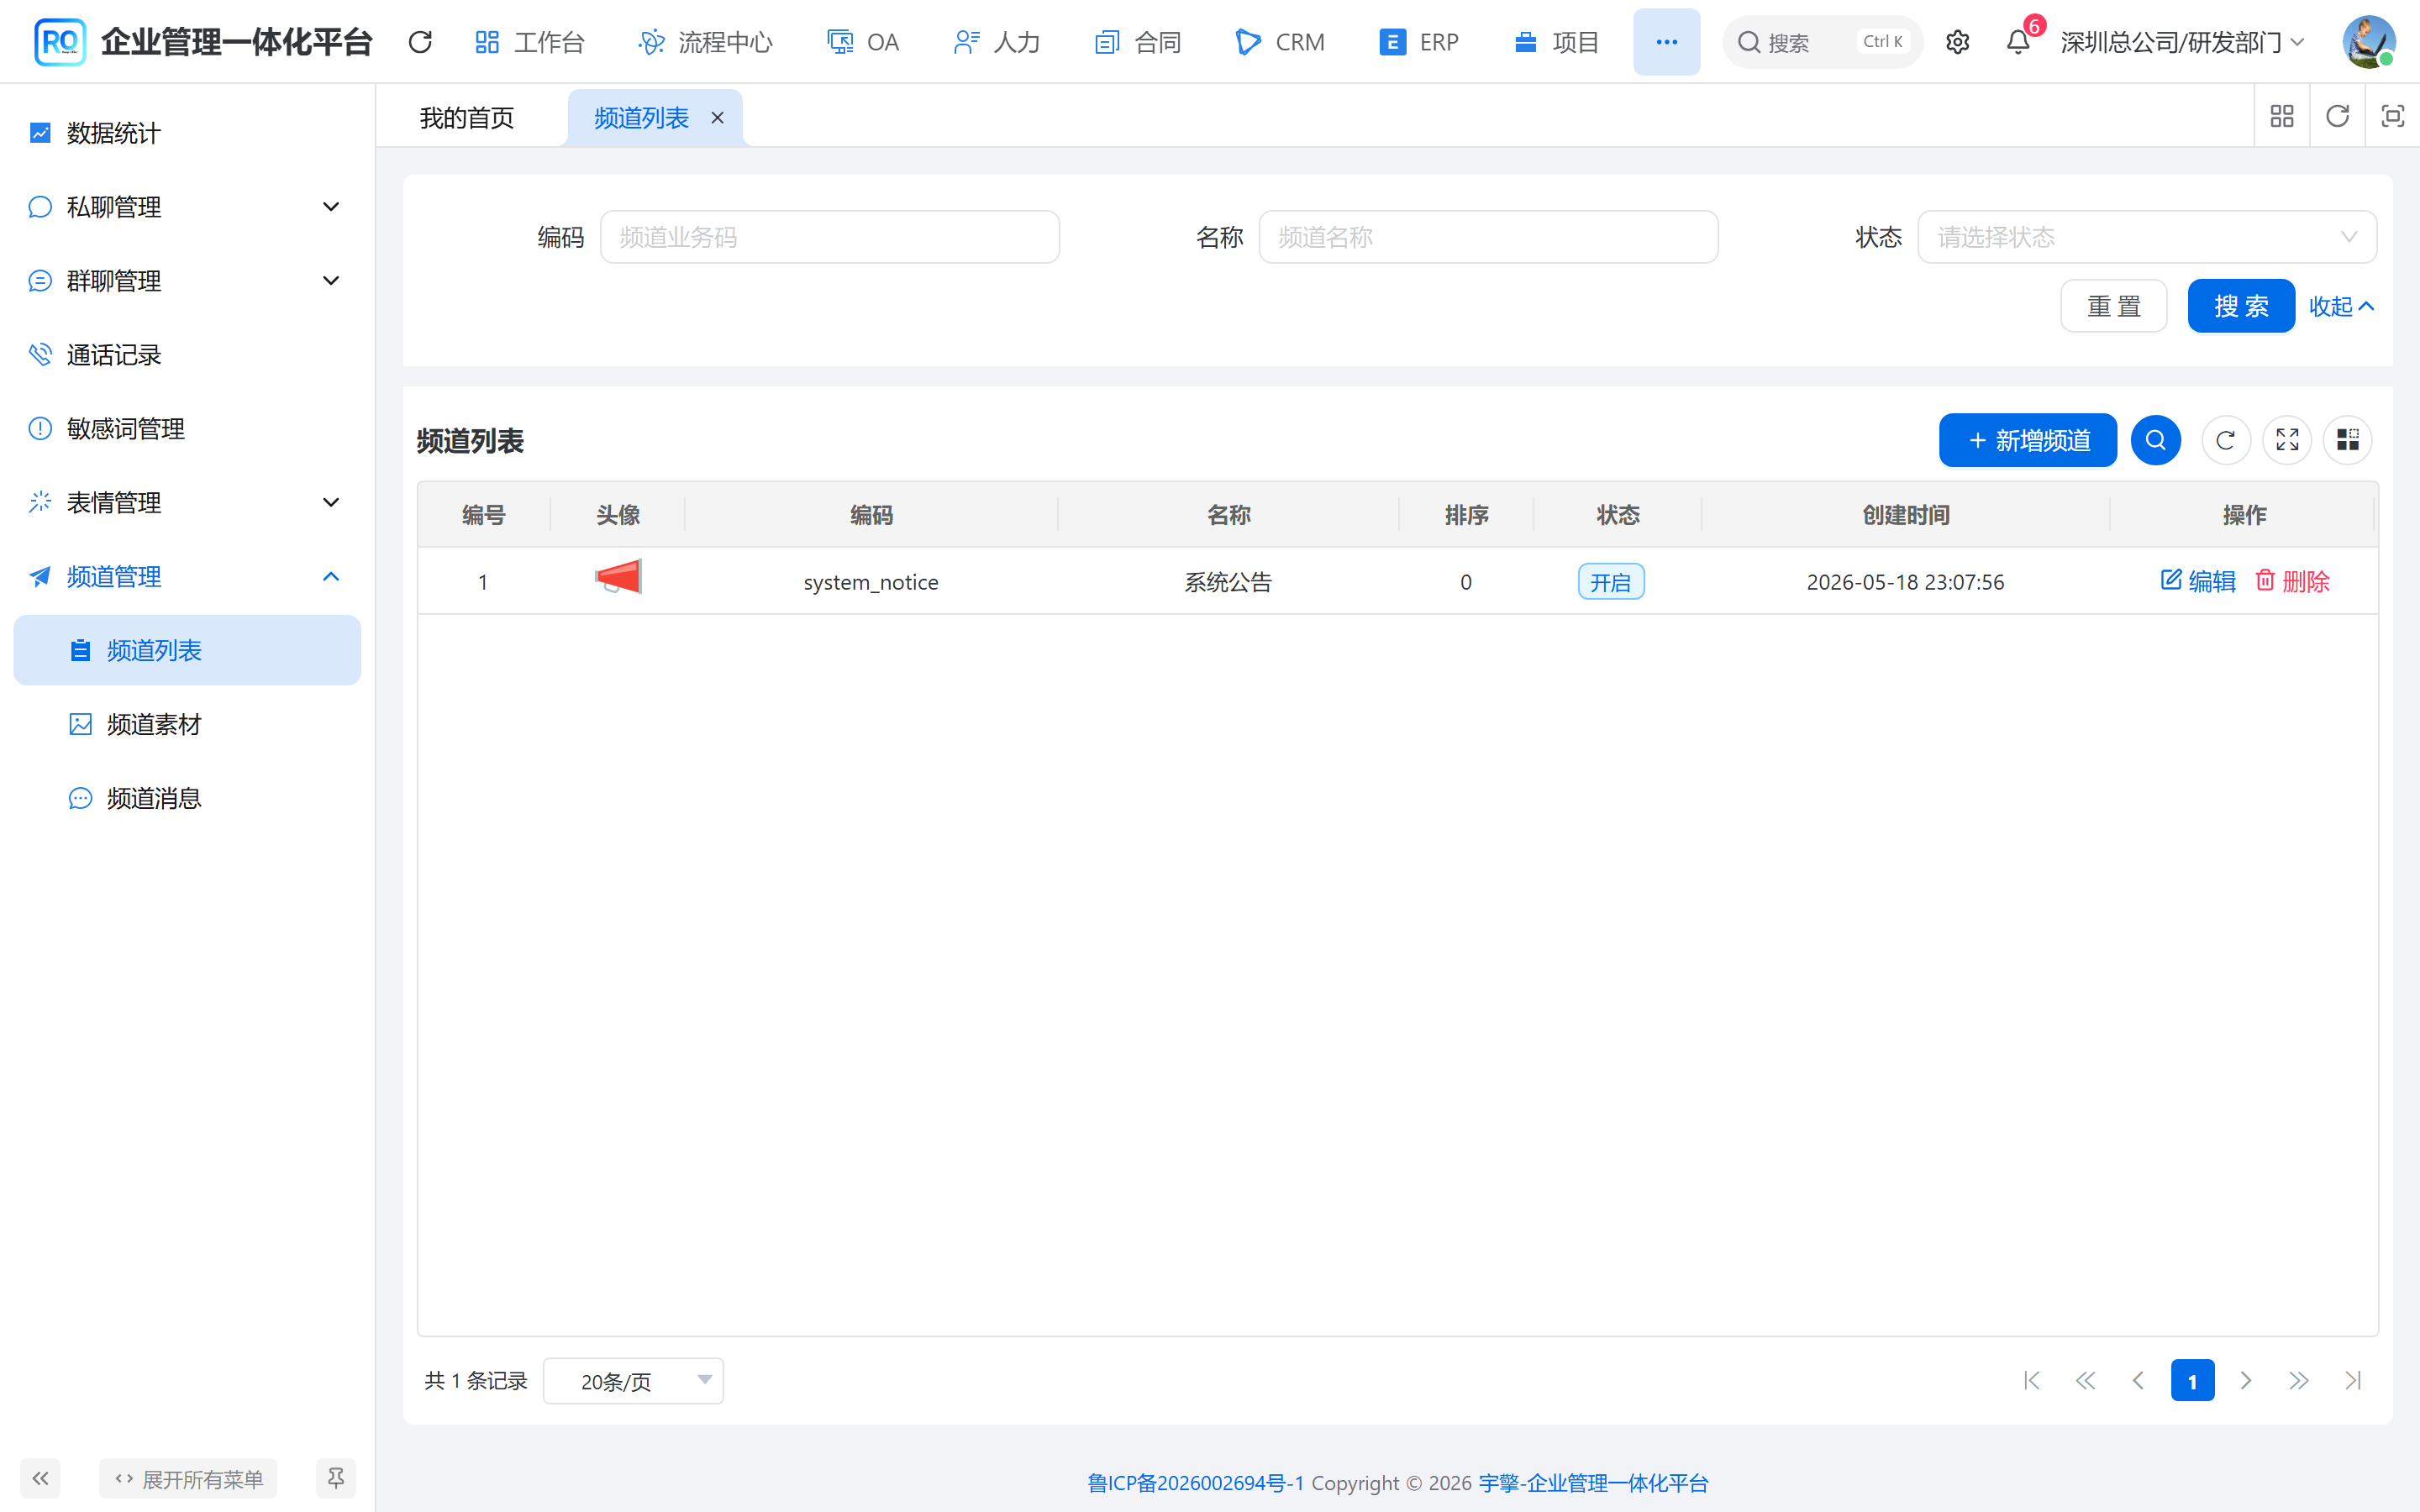The image size is (2420, 1512).
Task: Open the CRM module
Action: pyautogui.click(x=1280, y=42)
